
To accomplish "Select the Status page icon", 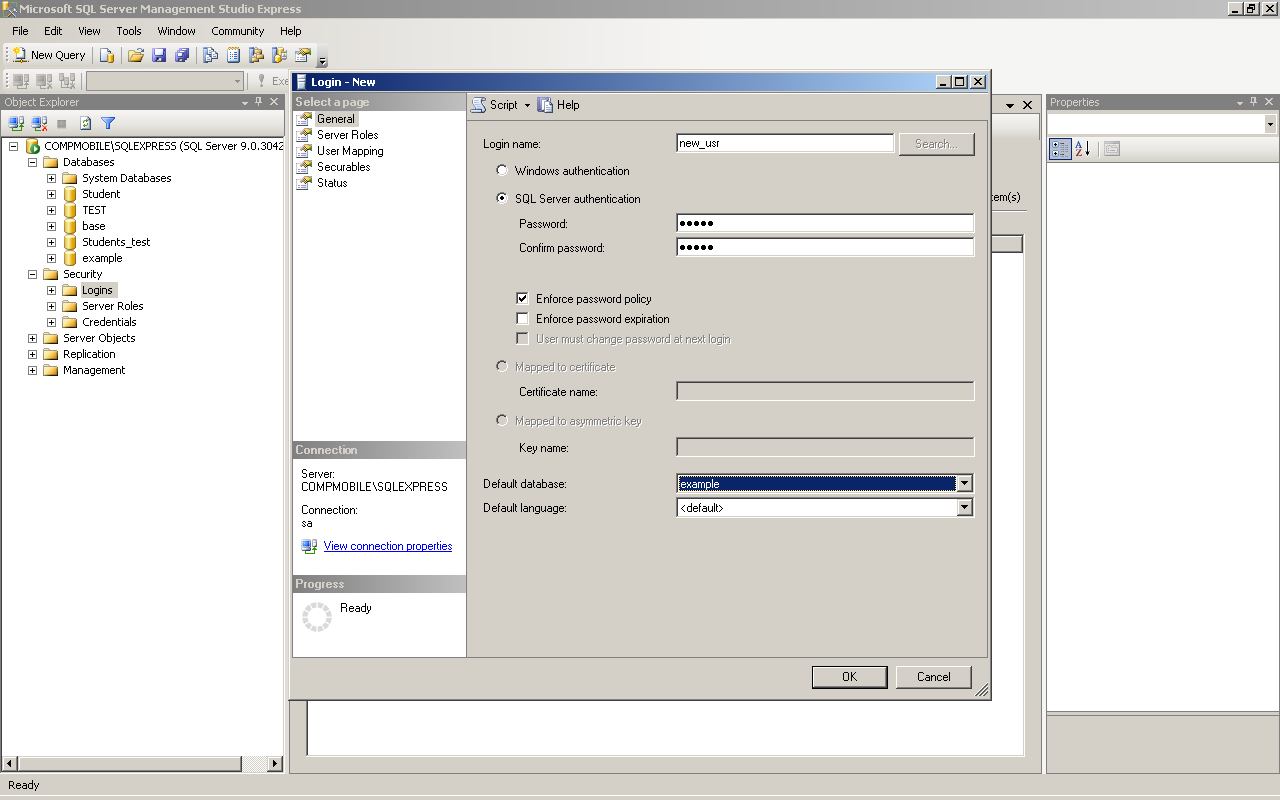I will (305, 183).
